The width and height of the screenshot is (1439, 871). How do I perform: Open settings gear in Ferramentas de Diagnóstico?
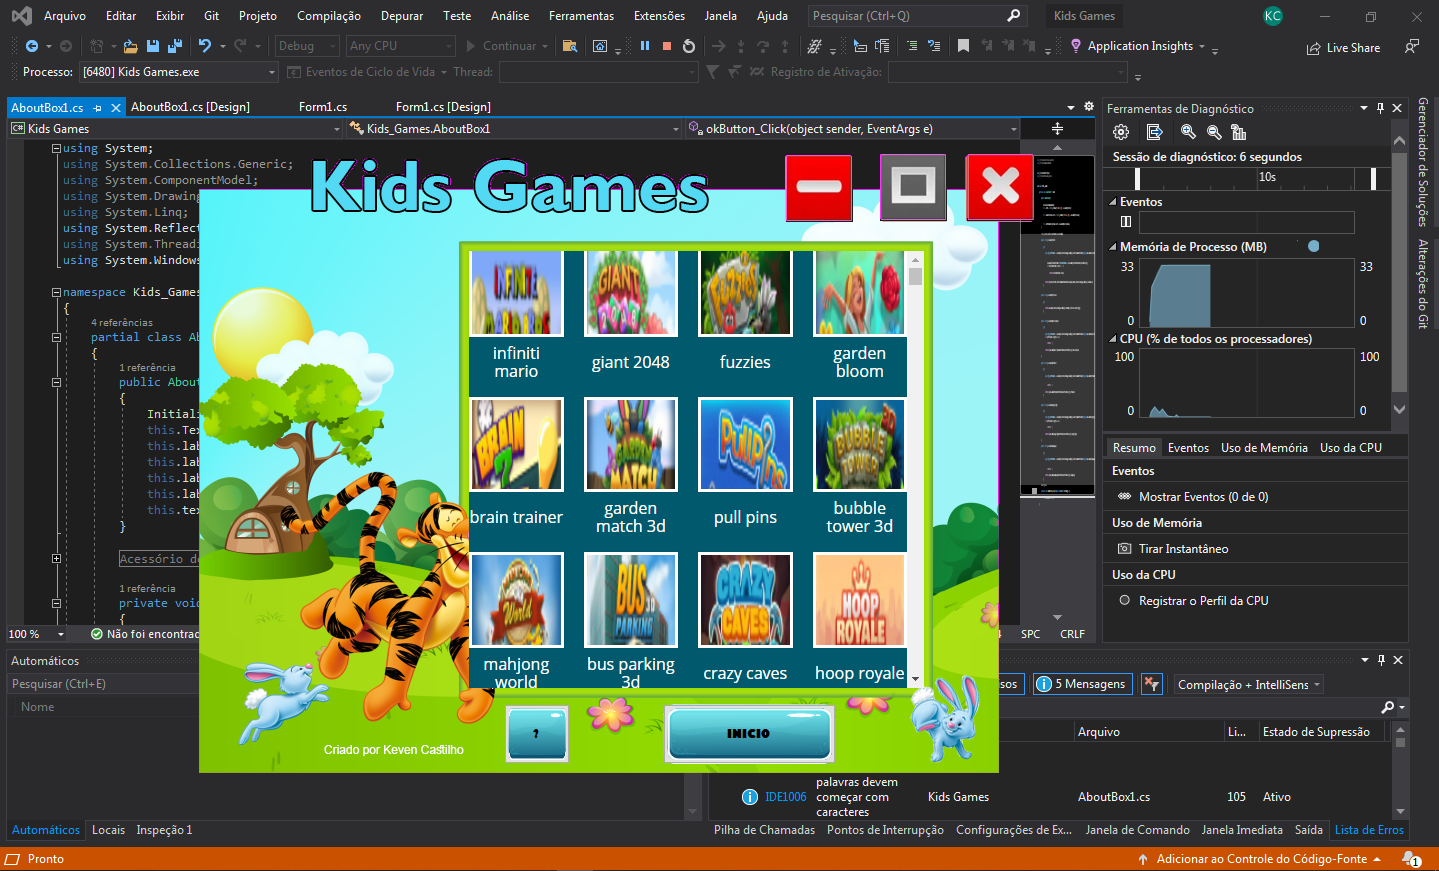pyautogui.click(x=1120, y=131)
